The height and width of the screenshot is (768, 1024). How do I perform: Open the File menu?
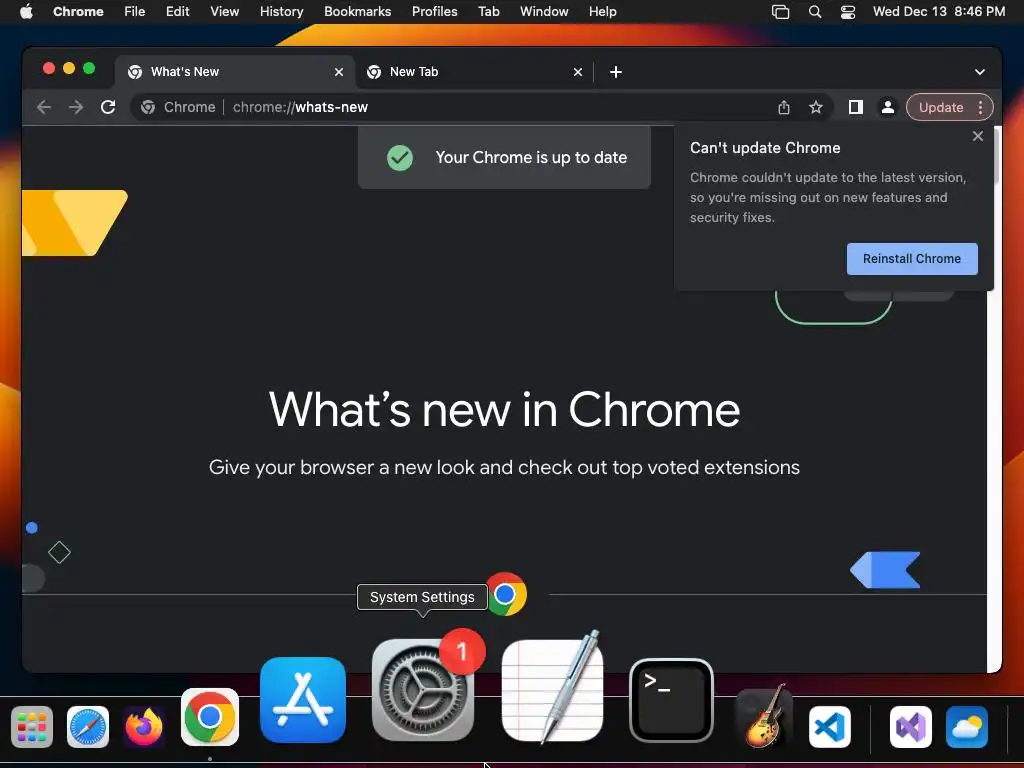135,12
